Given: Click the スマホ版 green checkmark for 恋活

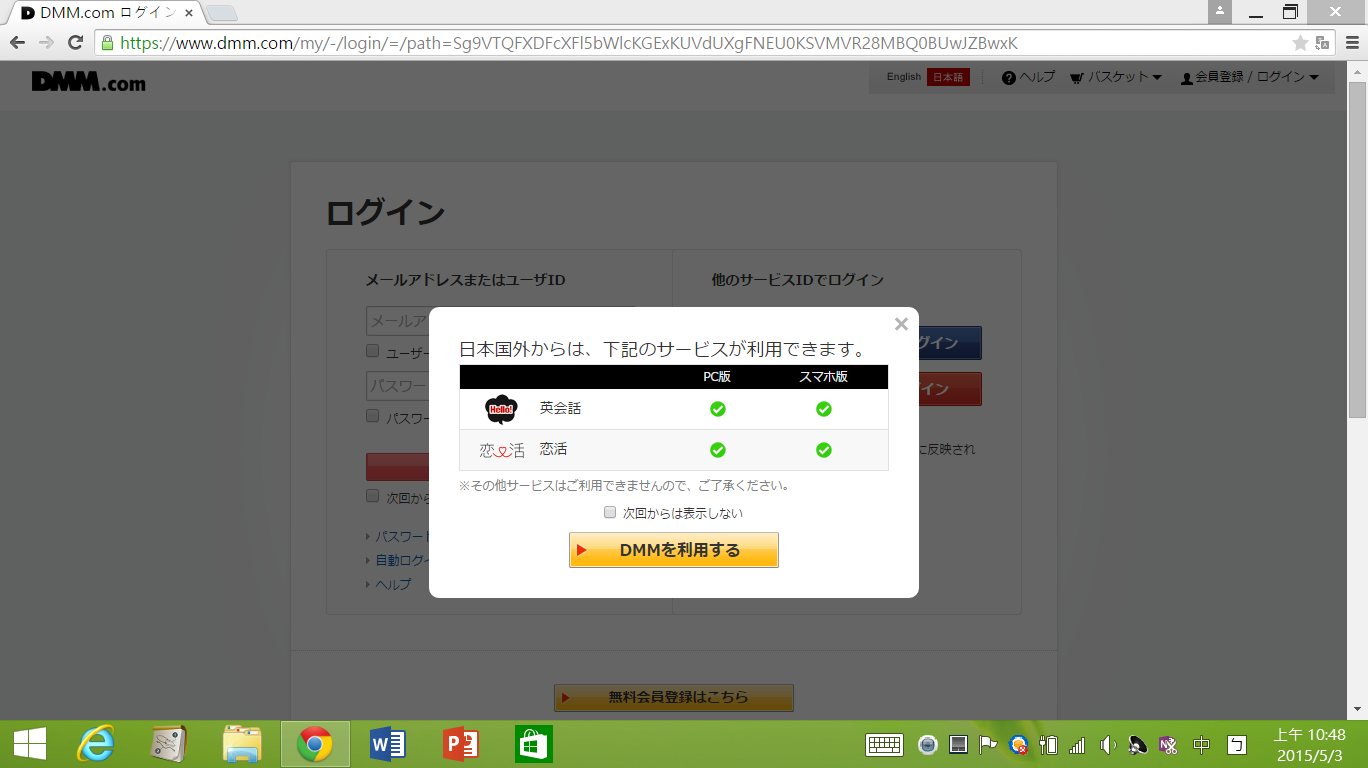Looking at the screenshot, I should click(823, 450).
